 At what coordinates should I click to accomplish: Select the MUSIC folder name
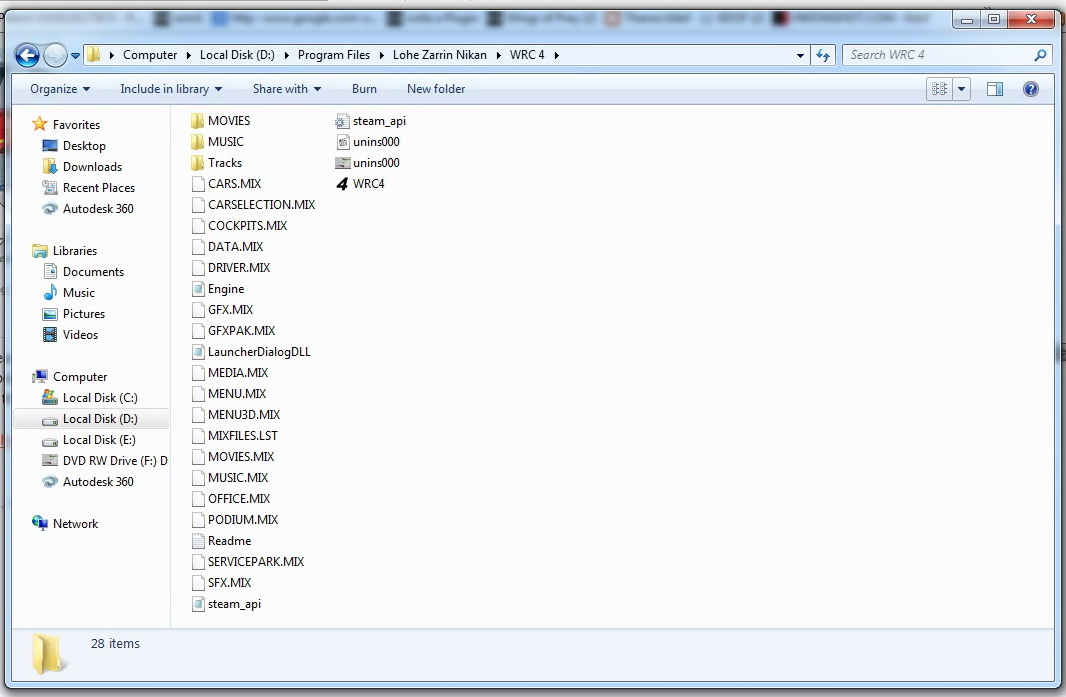(x=226, y=142)
